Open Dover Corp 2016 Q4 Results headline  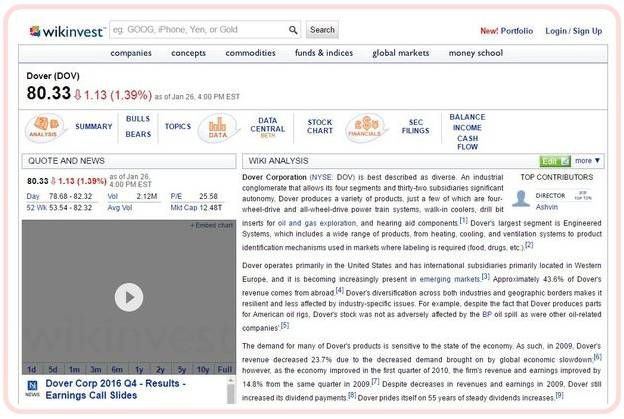(115, 389)
